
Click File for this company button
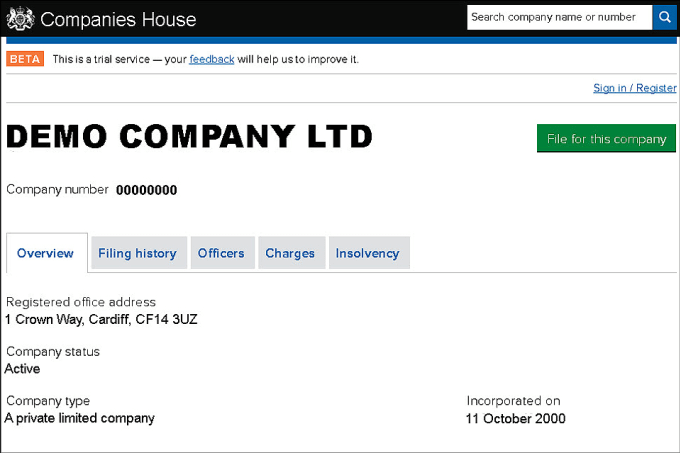[606, 138]
